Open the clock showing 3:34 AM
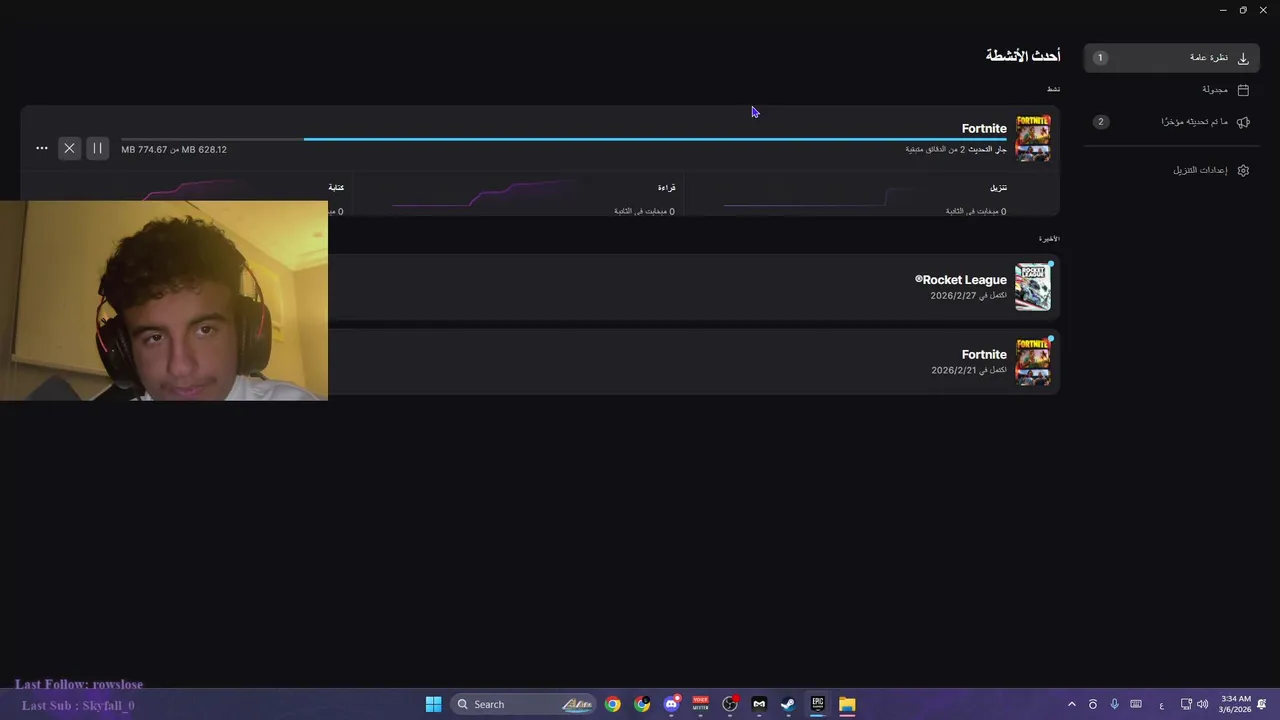The width and height of the screenshot is (1280, 720). click(1236, 704)
